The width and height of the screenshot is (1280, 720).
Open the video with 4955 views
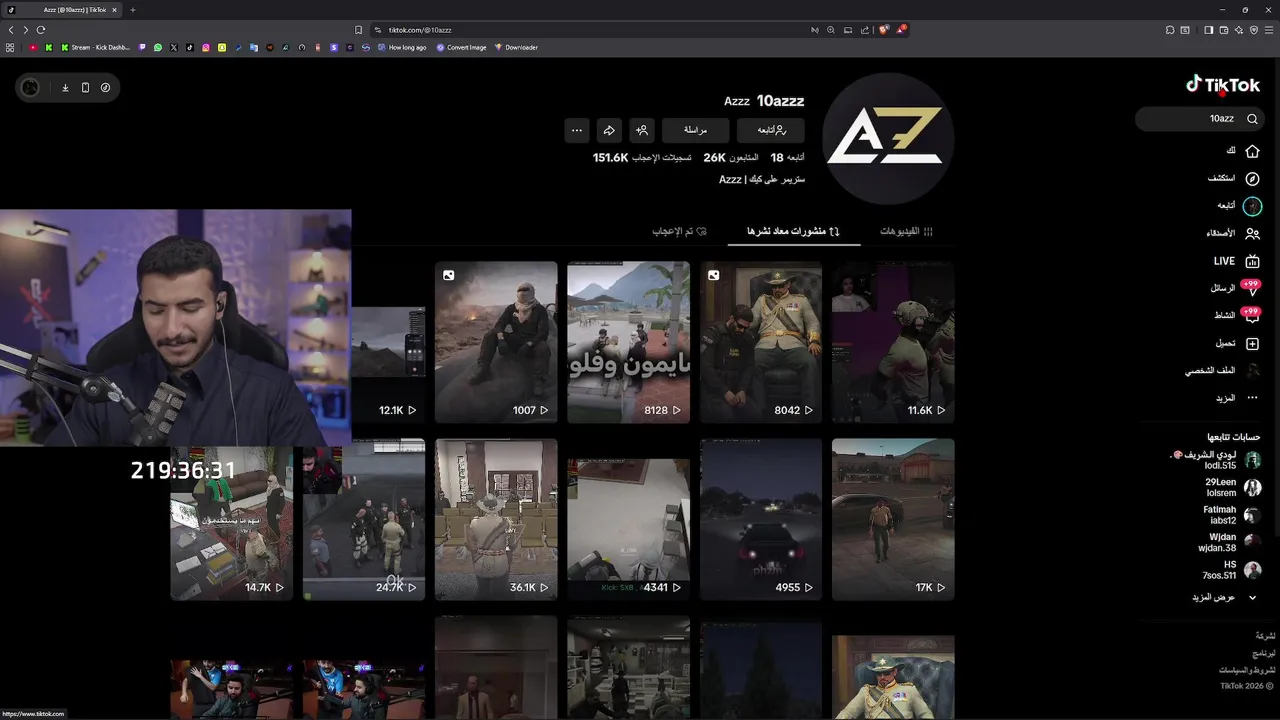pos(761,519)
